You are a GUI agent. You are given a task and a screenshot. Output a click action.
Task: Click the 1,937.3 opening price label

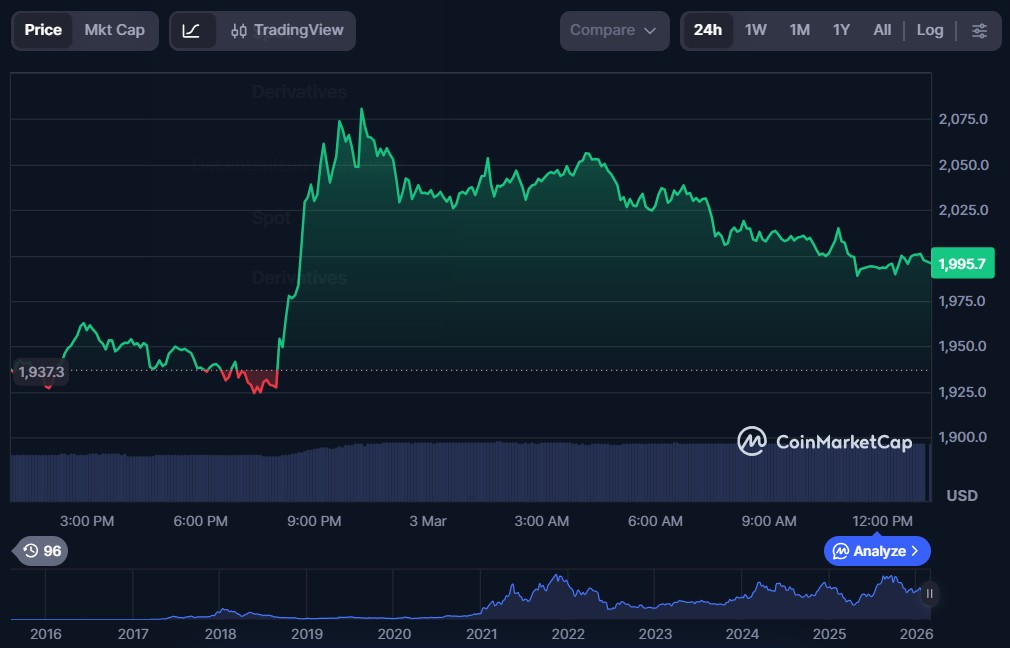pos(41,372)
